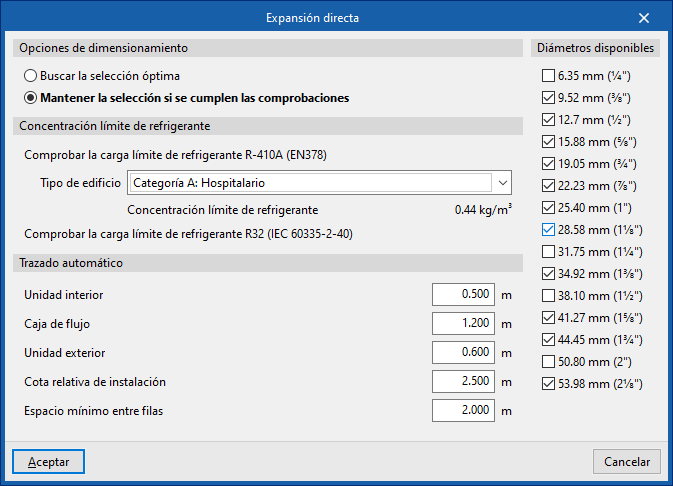Click the Cota relativa de instalación field
Screen dimensions: 673x486
pos(463,382)
